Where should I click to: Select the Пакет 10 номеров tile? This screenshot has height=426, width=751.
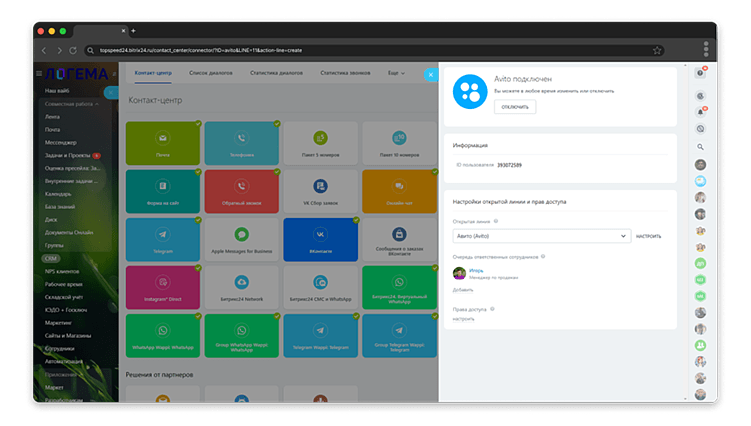coord(399,143)
